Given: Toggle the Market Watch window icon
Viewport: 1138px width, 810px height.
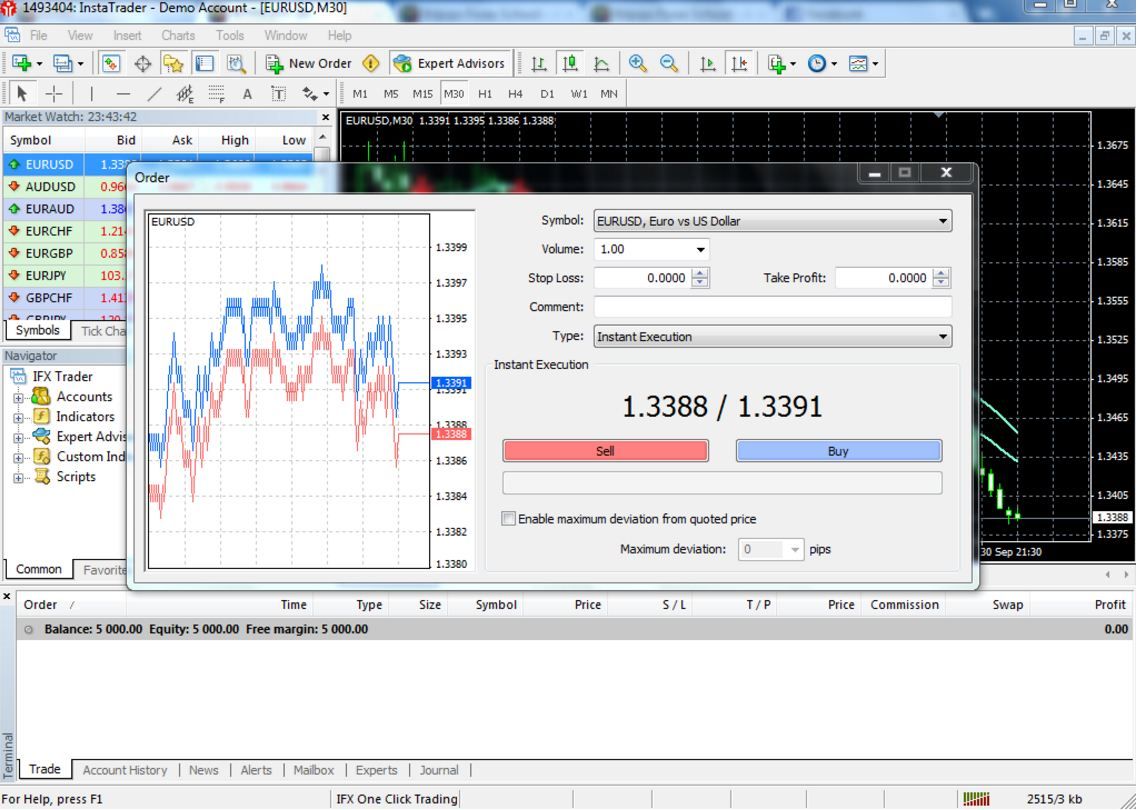Looking at the screenshot, I should (110, 64).
